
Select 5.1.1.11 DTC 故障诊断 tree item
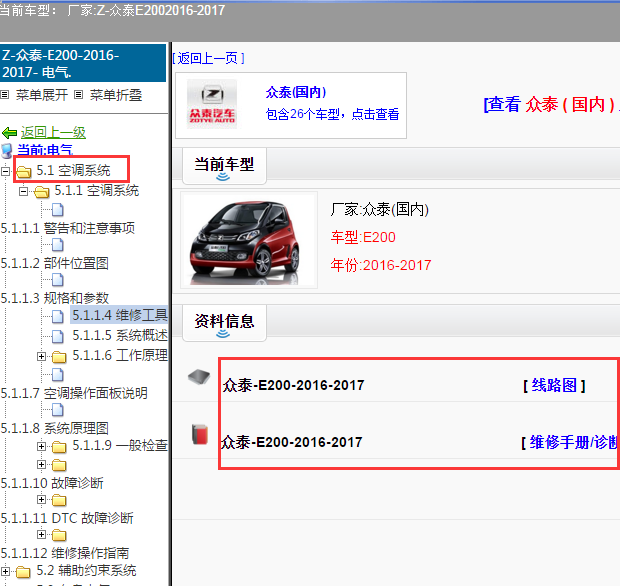point(67,518)
